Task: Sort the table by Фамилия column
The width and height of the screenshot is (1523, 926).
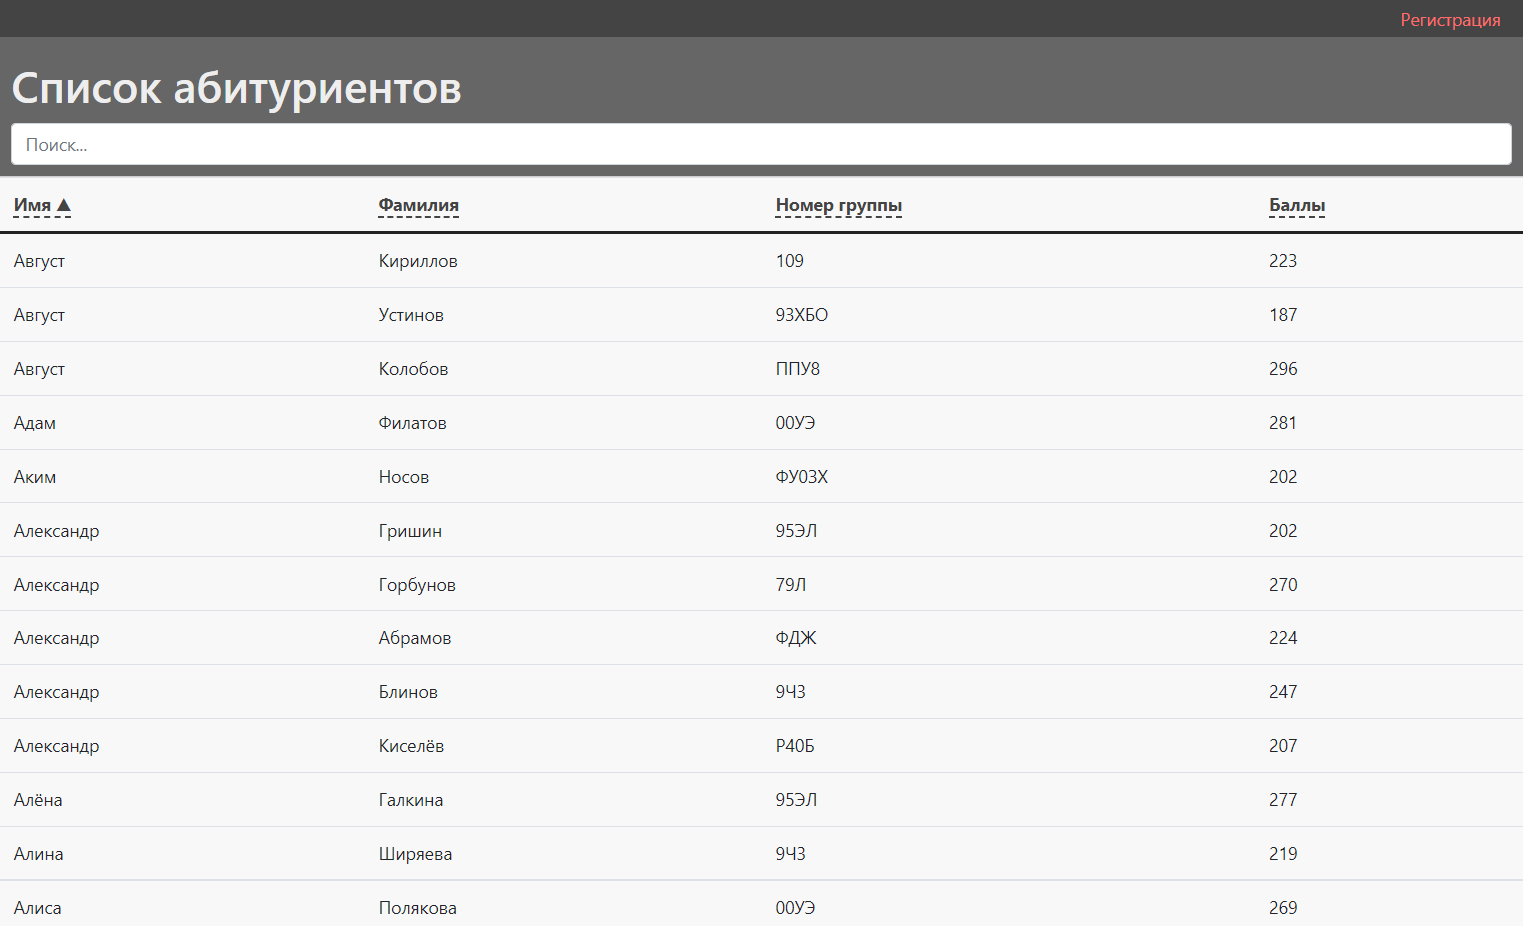Action: 418,205
